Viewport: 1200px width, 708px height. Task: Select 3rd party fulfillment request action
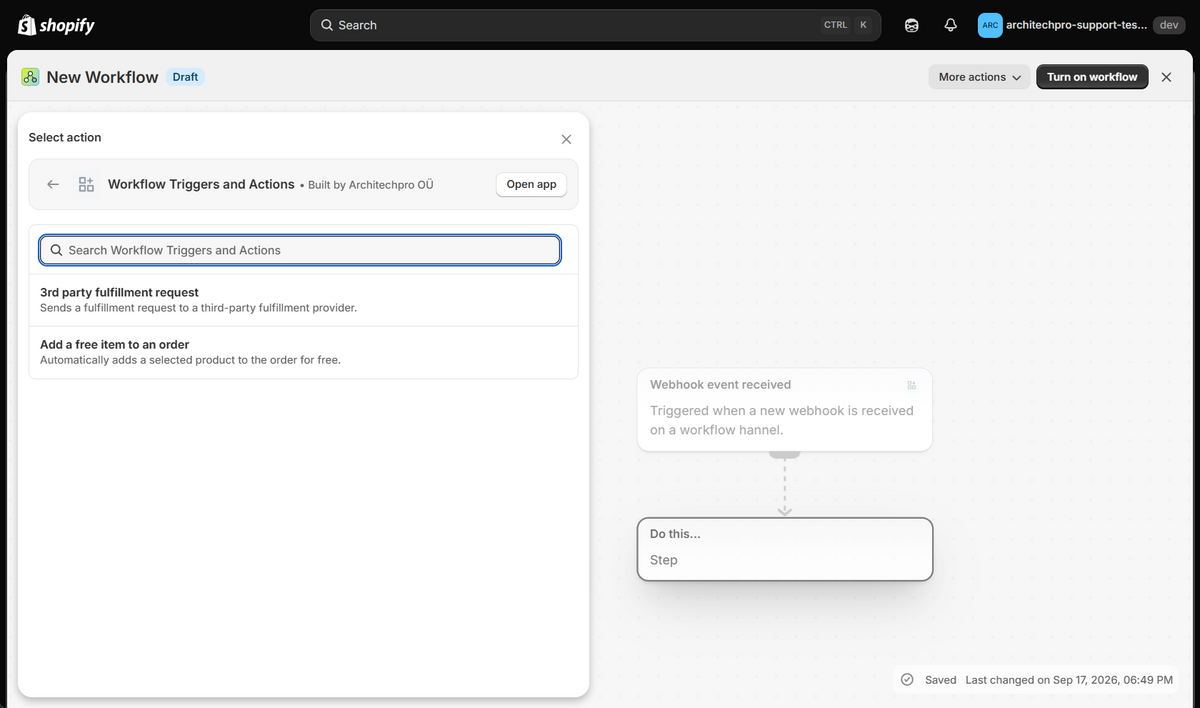coord(304,300)
